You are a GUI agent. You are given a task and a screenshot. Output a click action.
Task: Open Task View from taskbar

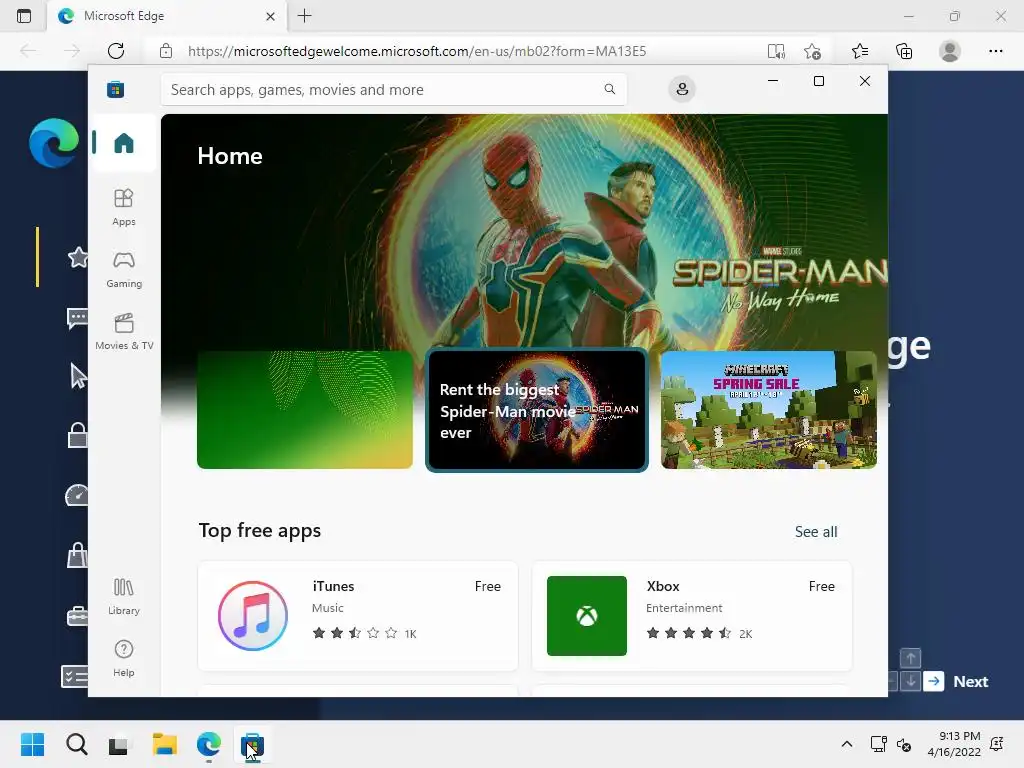click(x=119, y=744)
